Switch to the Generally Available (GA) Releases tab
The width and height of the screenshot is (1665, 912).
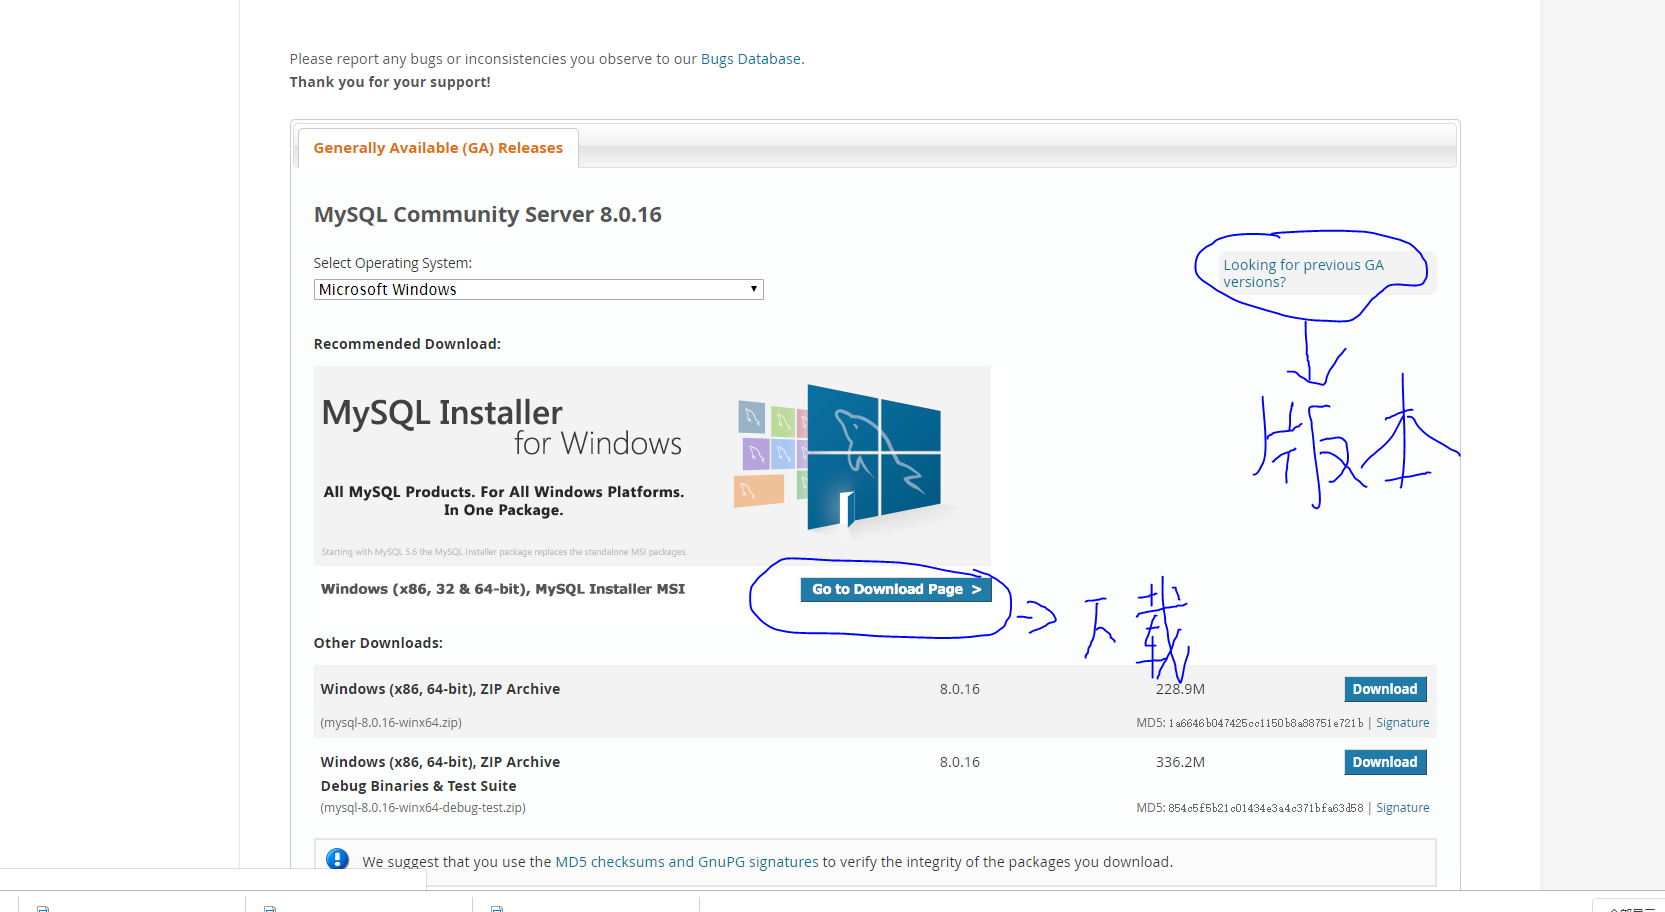pyautogui.click(x=437, y=147)
